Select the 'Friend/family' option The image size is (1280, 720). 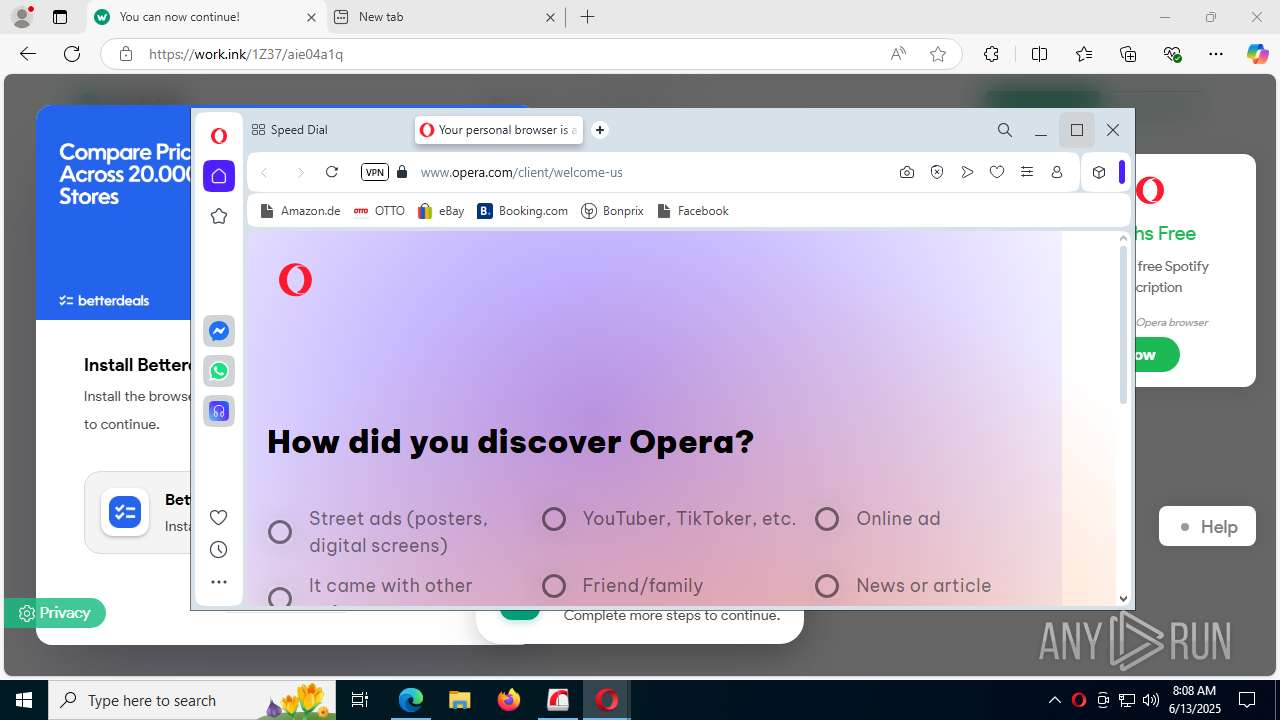(x=554, y=586)
